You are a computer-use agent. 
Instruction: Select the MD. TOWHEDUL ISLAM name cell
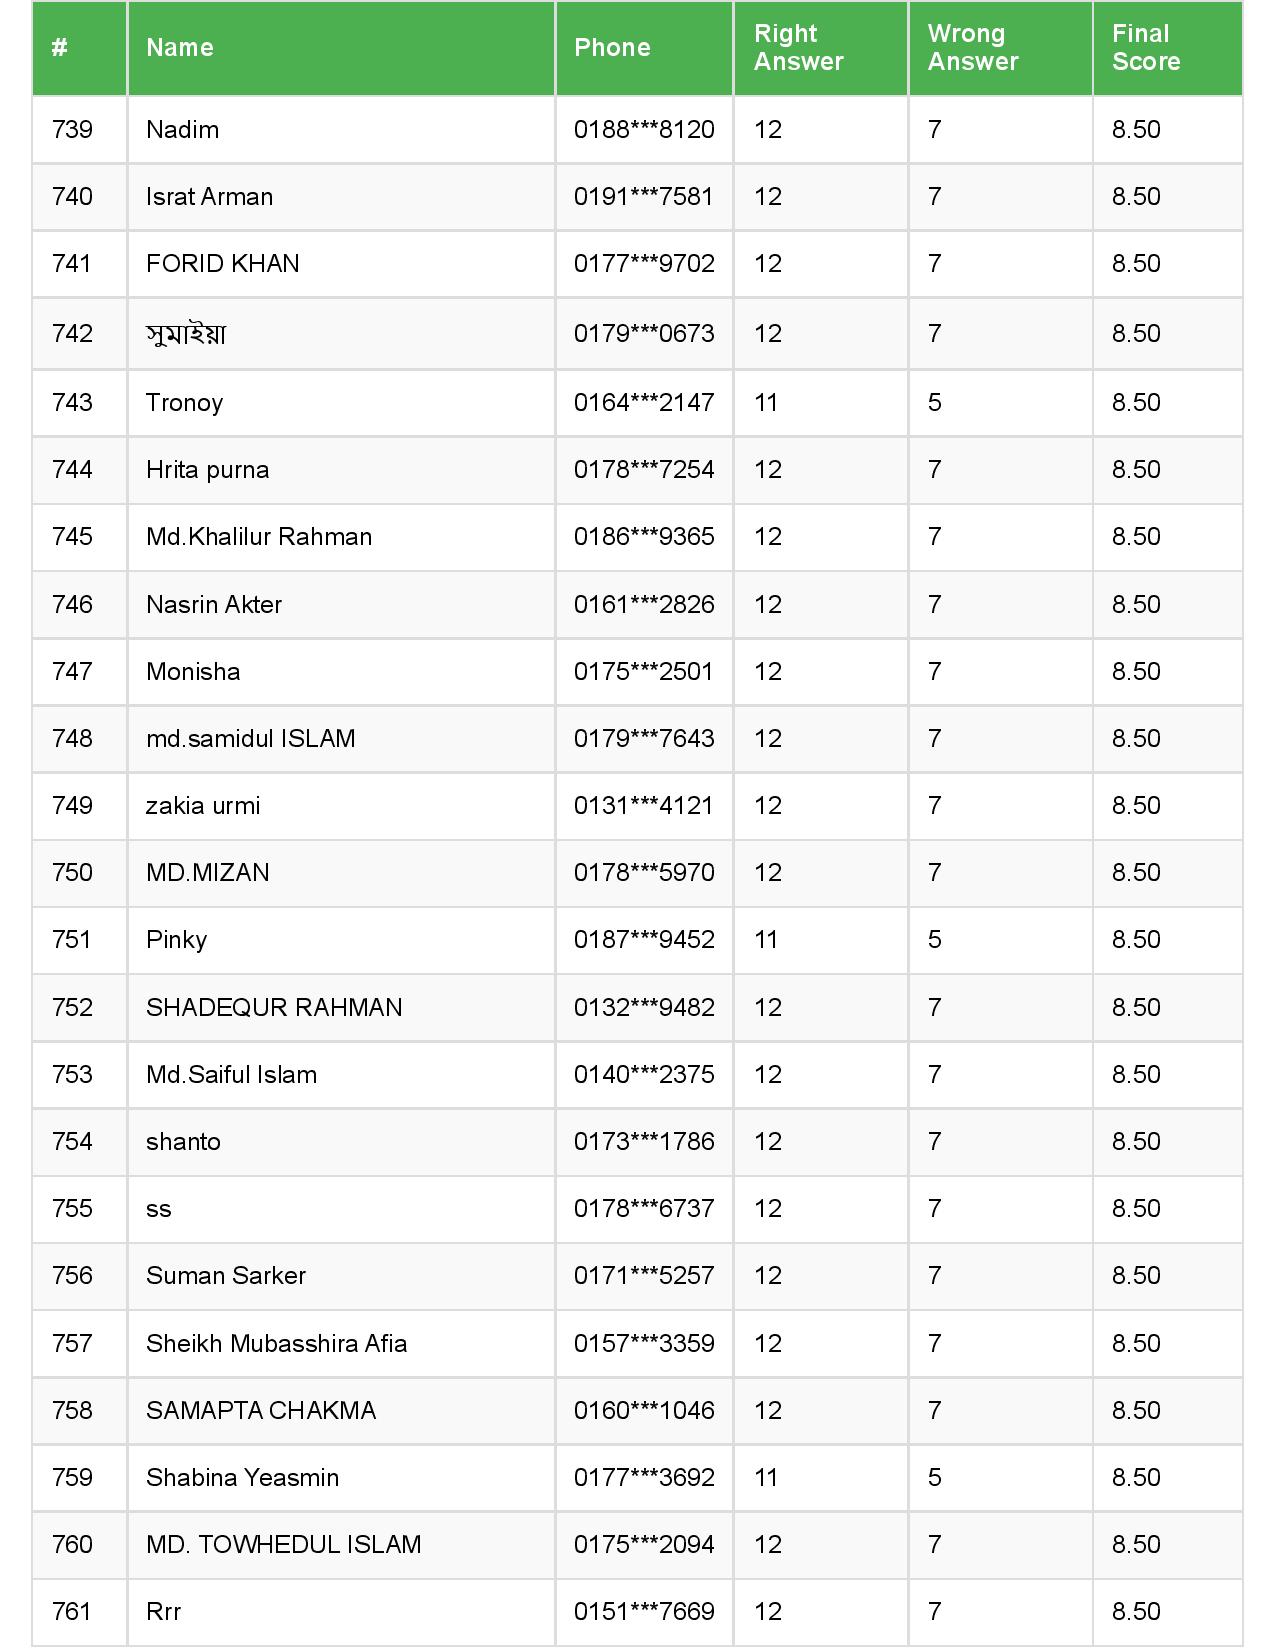pyautogui.click(x=284, y=1545)
